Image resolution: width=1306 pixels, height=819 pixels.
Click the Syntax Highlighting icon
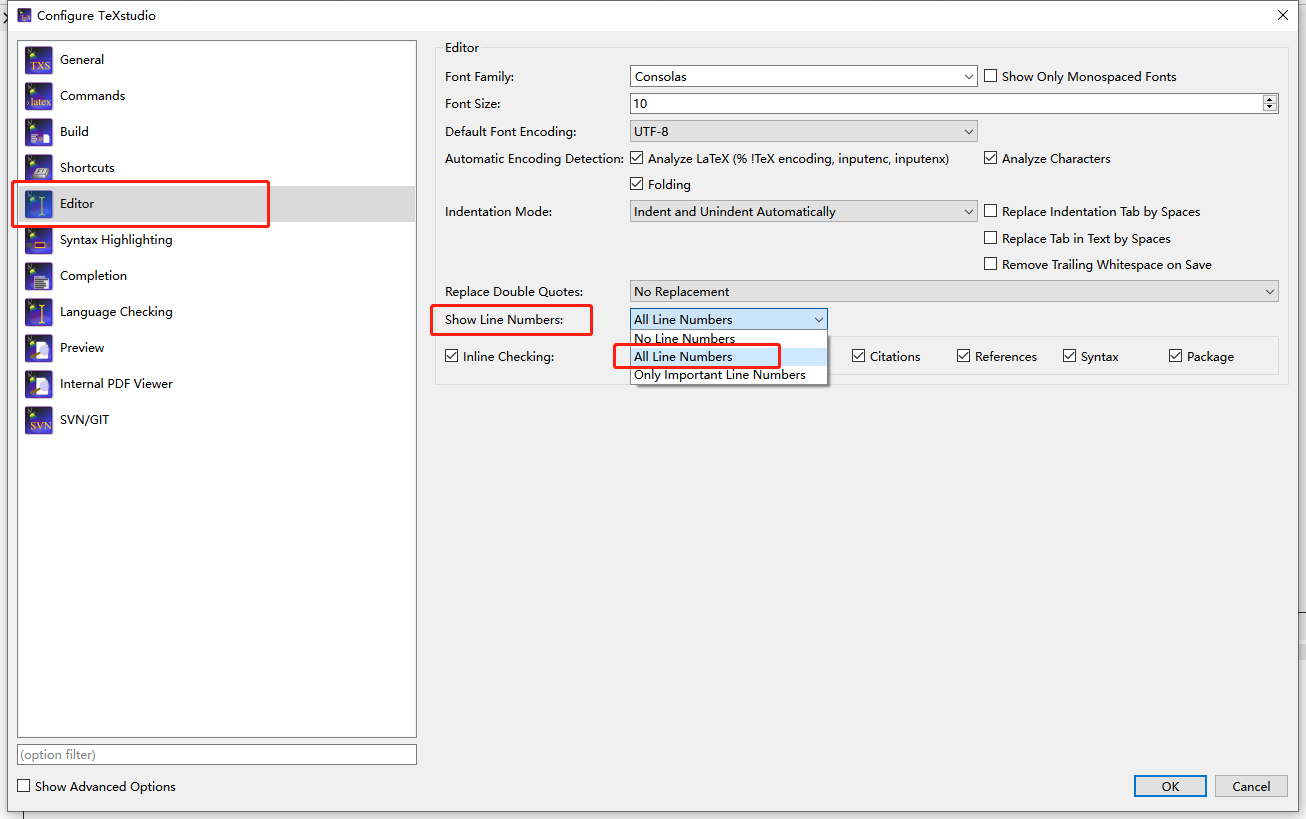coord(39,240)
